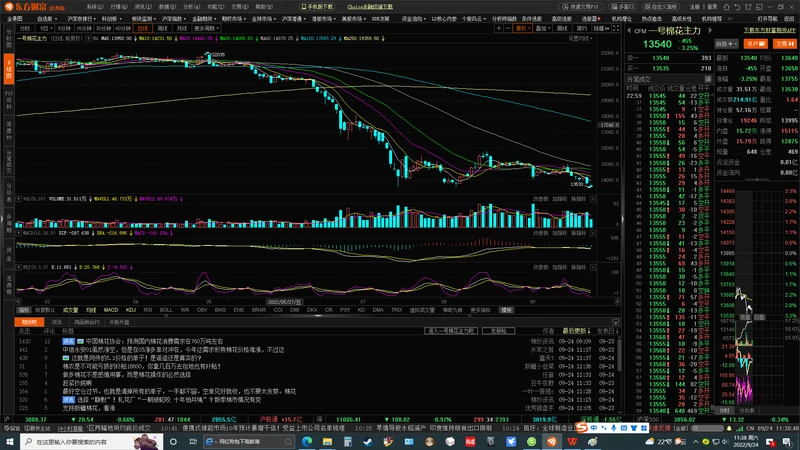The height and width of the screenshot is (450, 800).
Task: Click the Task View icon in taskbar
Action: click(193, 441)
